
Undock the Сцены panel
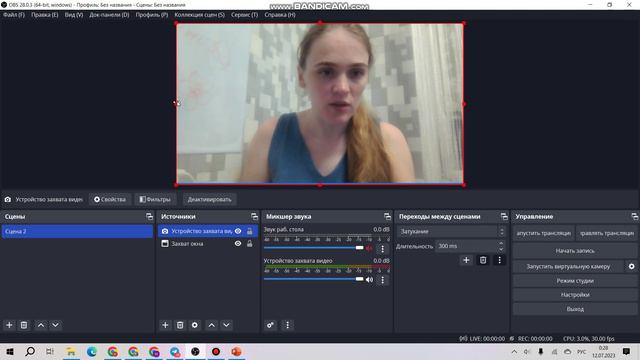click(x=149, y=216)
